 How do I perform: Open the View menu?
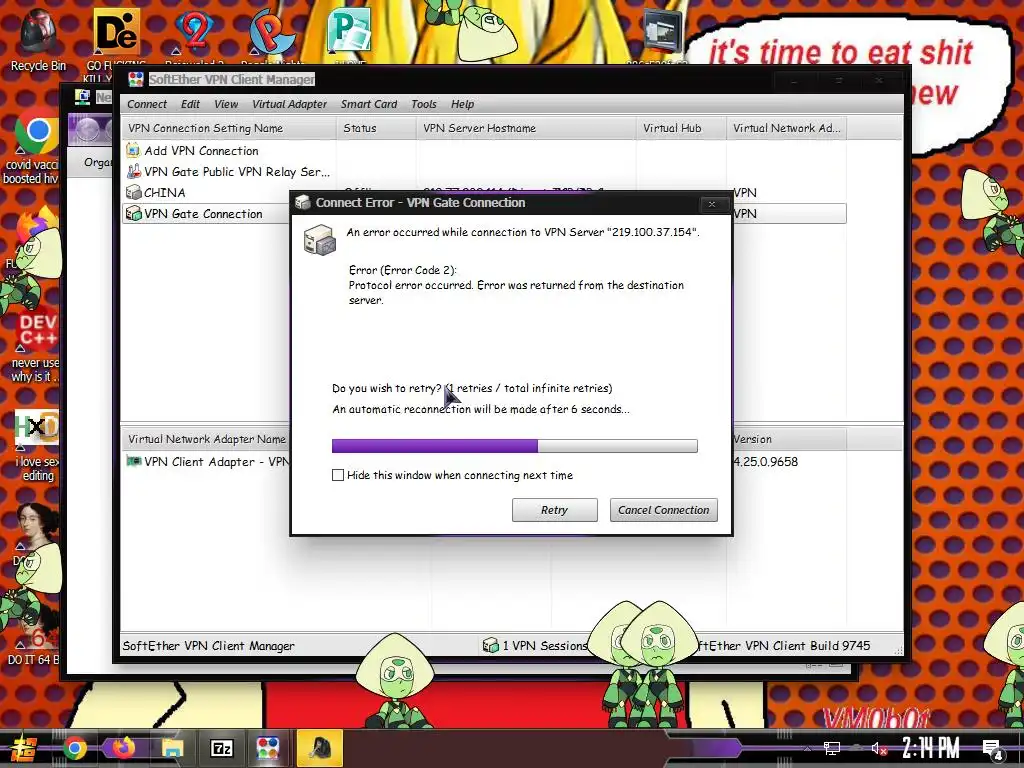(x=226, y=104)
